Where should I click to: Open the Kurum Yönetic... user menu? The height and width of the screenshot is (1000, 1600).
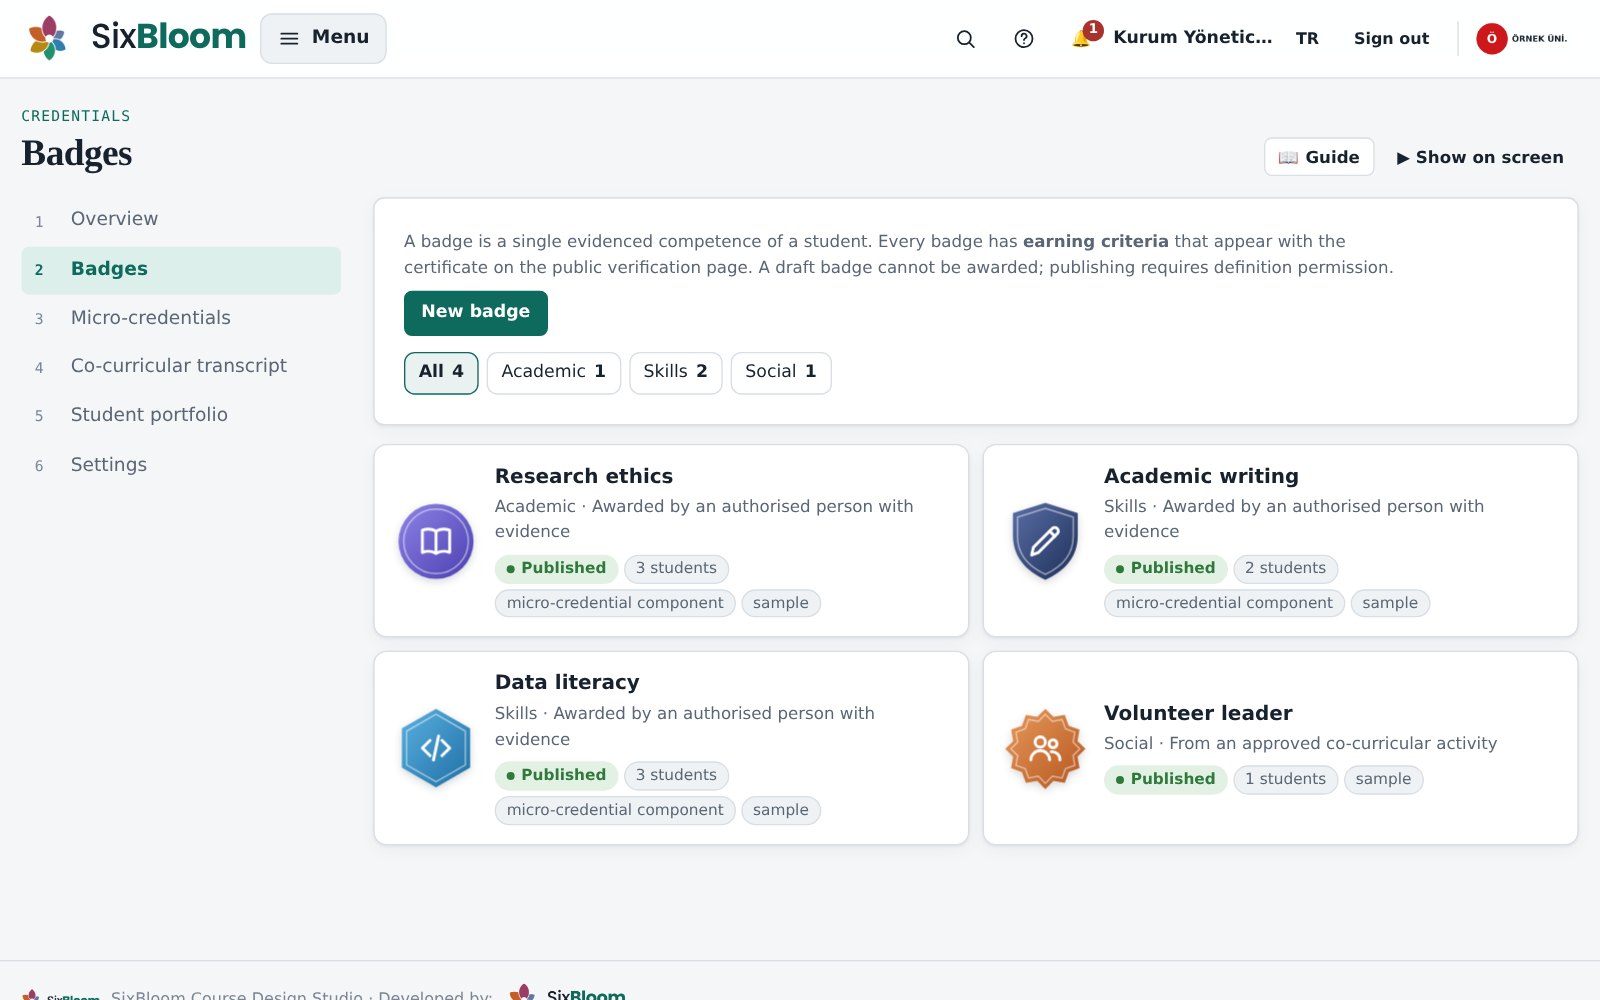click(1193, 38)
